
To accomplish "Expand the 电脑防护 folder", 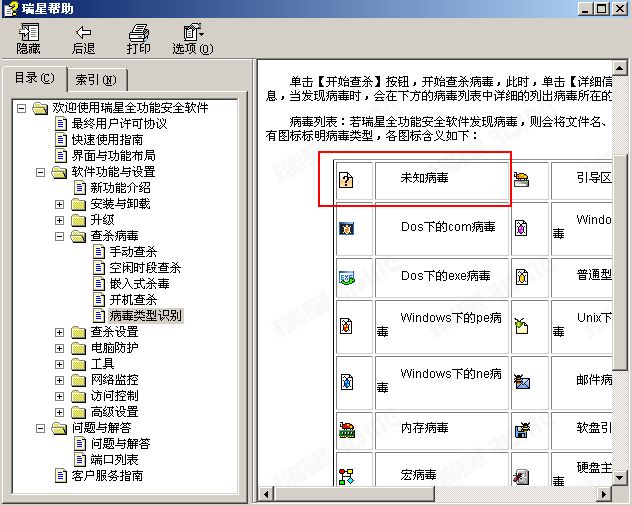I will 59,348.
